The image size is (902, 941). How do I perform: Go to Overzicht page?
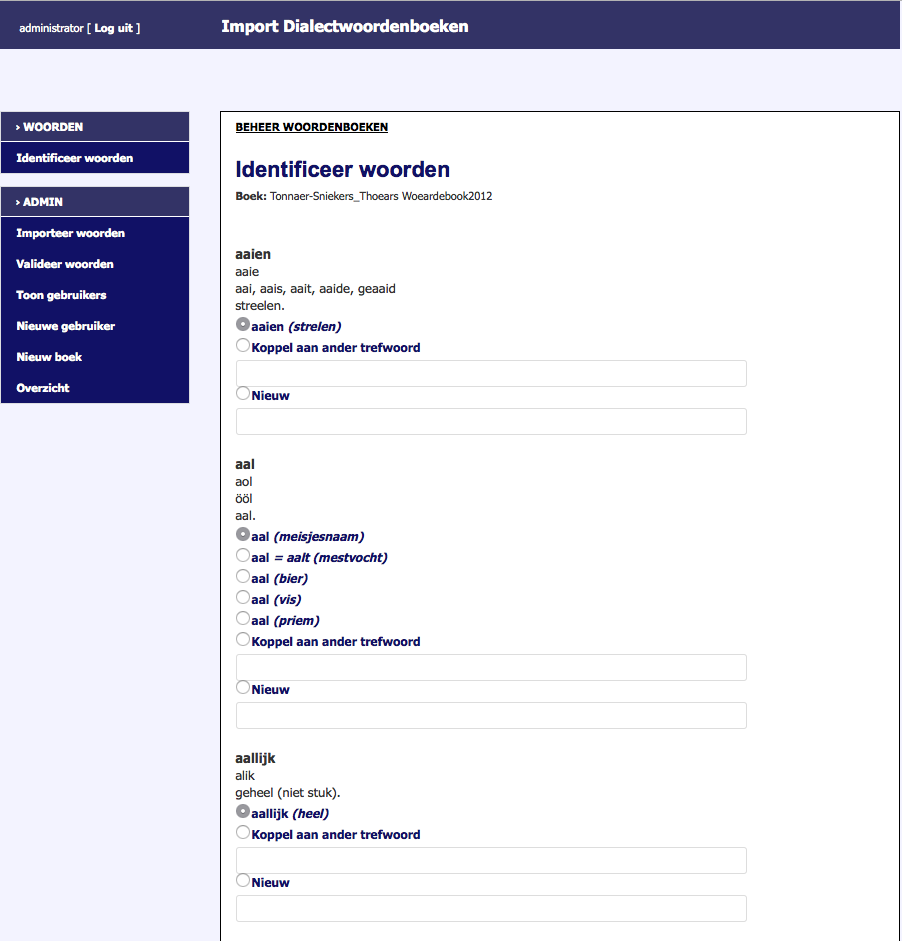43,388
